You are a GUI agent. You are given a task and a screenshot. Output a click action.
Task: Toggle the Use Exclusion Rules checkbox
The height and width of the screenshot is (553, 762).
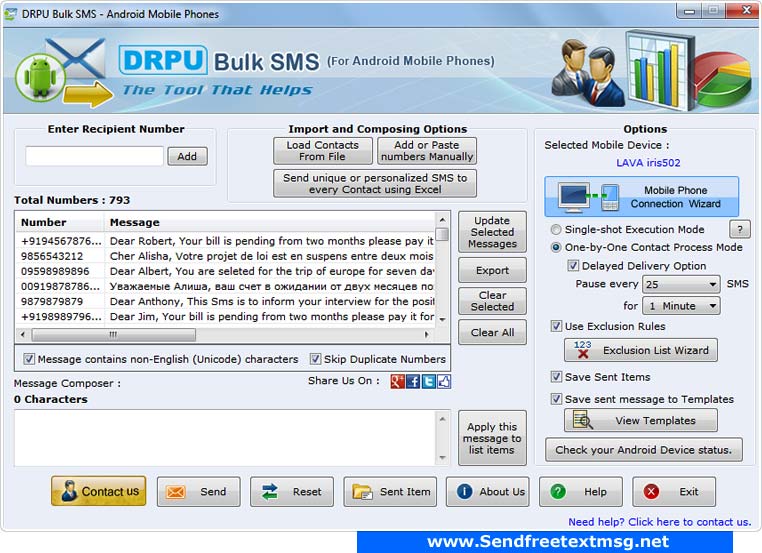click(556, 326)
